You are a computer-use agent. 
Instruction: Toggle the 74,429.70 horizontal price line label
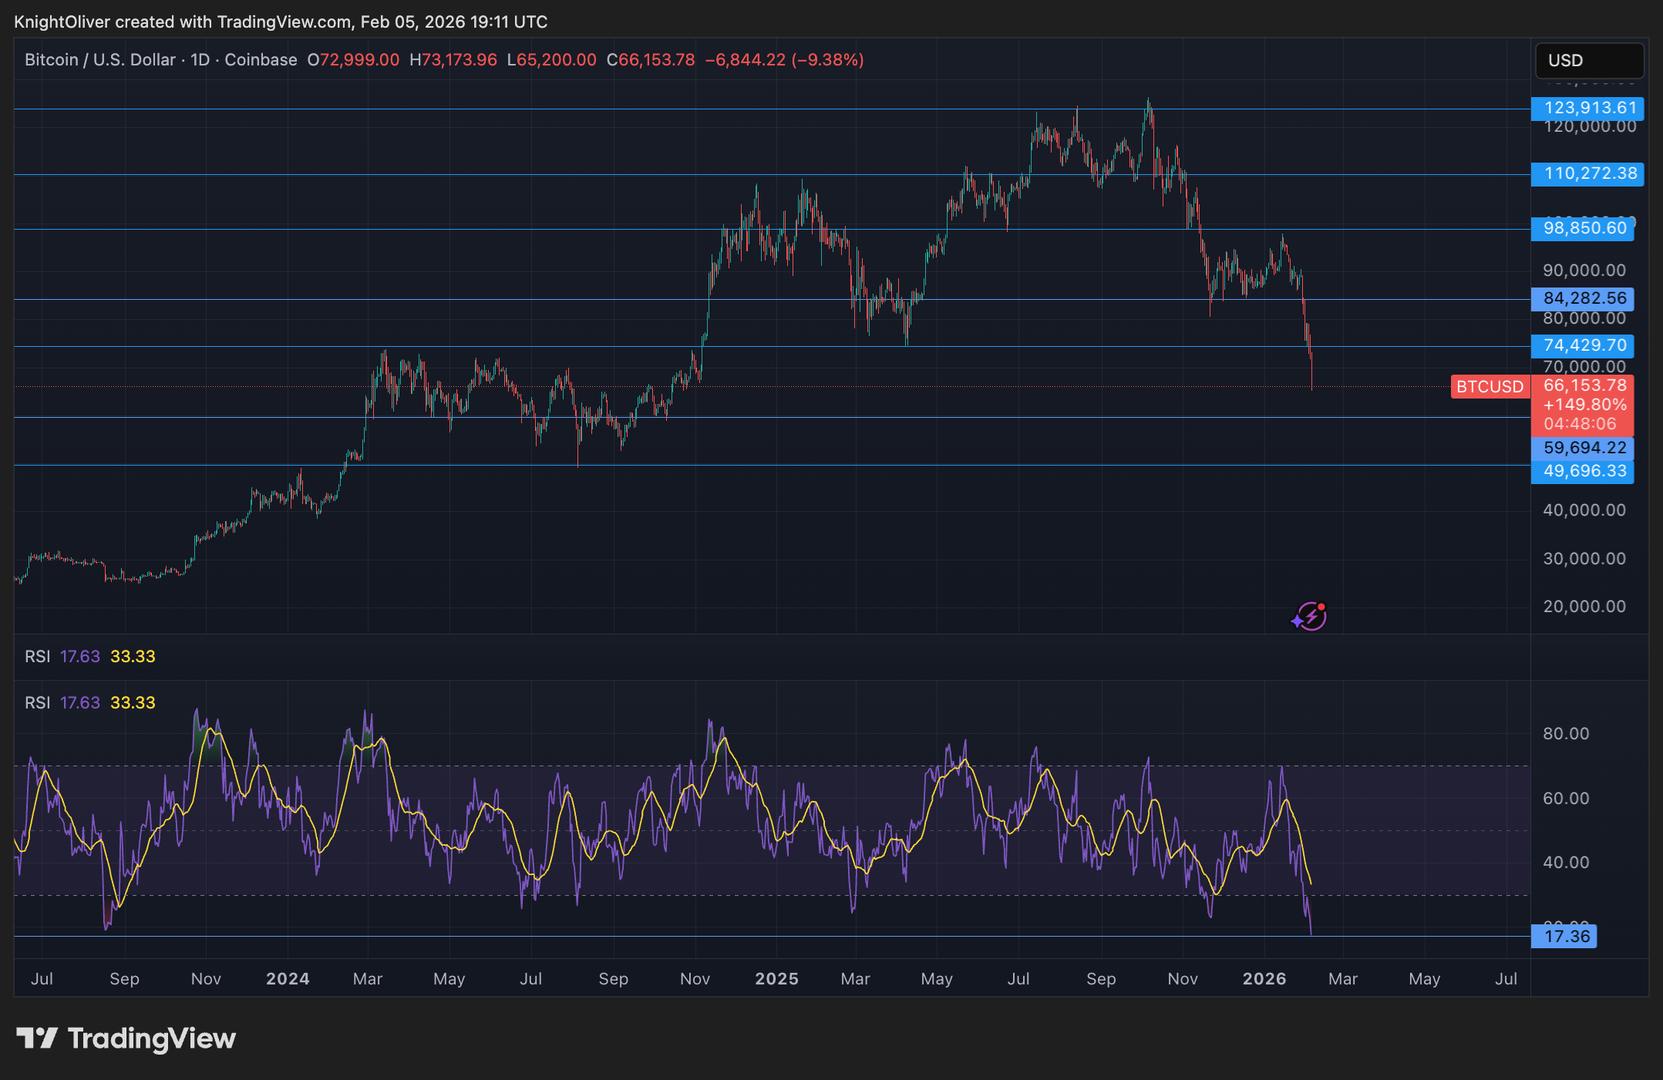point(1585,346)
